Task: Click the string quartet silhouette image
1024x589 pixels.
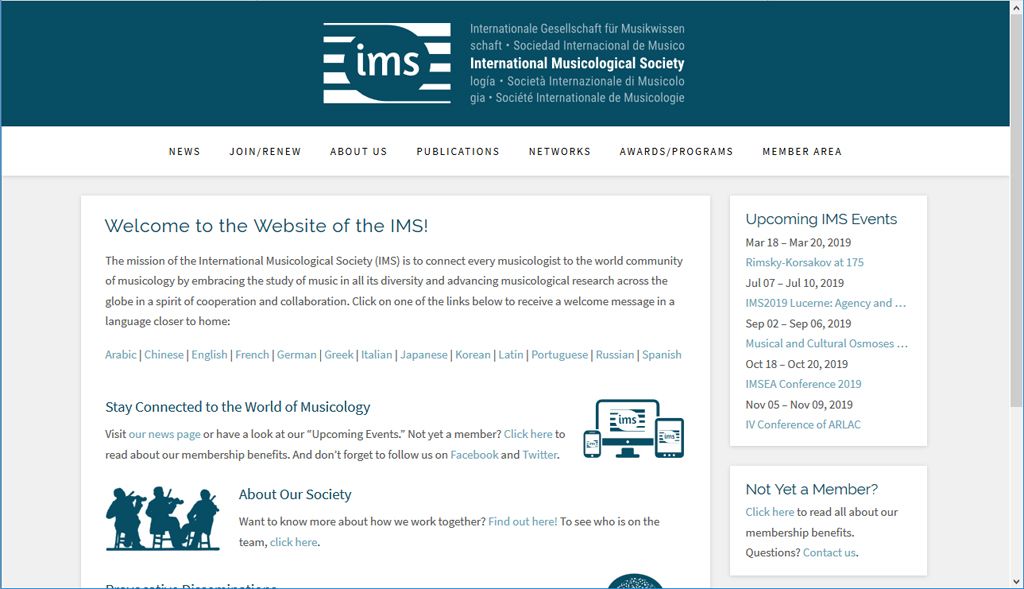Action: point(162,518)
